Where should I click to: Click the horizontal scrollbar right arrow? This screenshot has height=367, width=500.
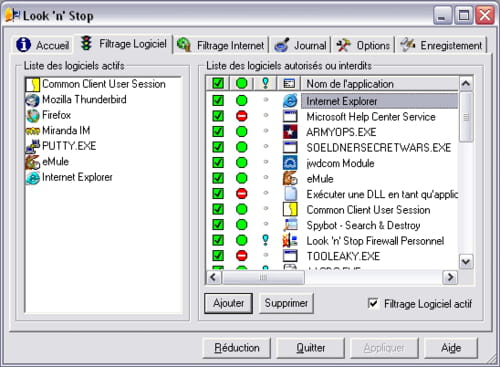tap(450, 277)
